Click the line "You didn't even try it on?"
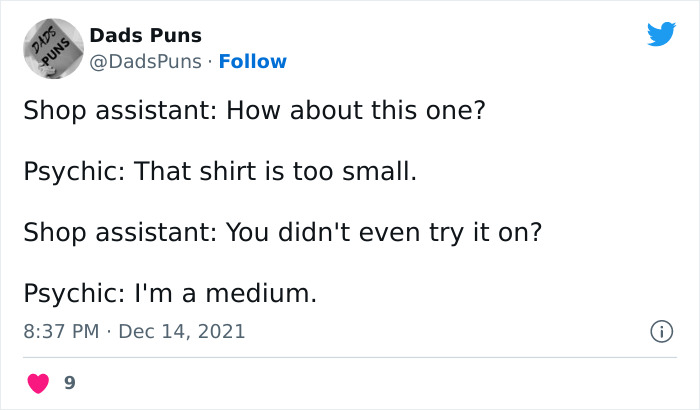Image resolution: width=700 pixels, height=410 pixels. pos(383,232)
